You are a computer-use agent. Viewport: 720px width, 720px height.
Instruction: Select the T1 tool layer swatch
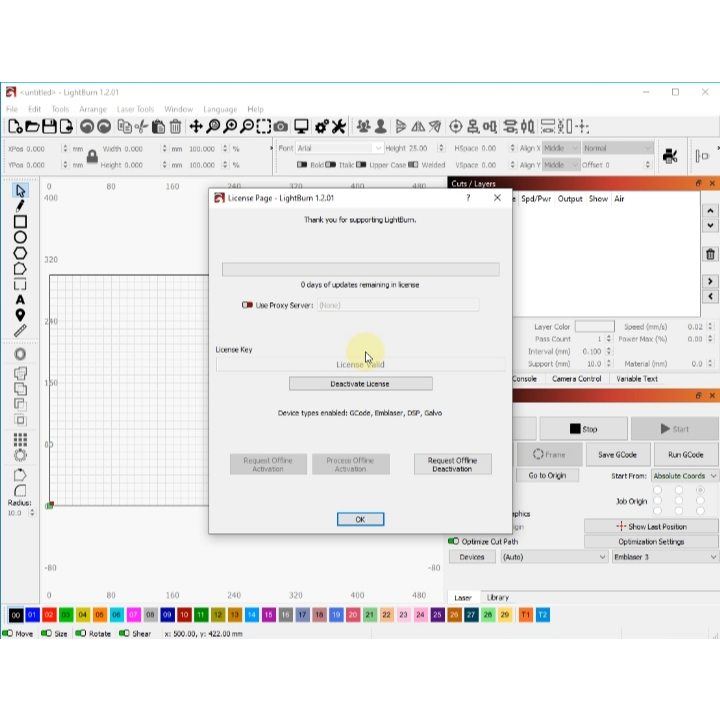tap(525, 614)
